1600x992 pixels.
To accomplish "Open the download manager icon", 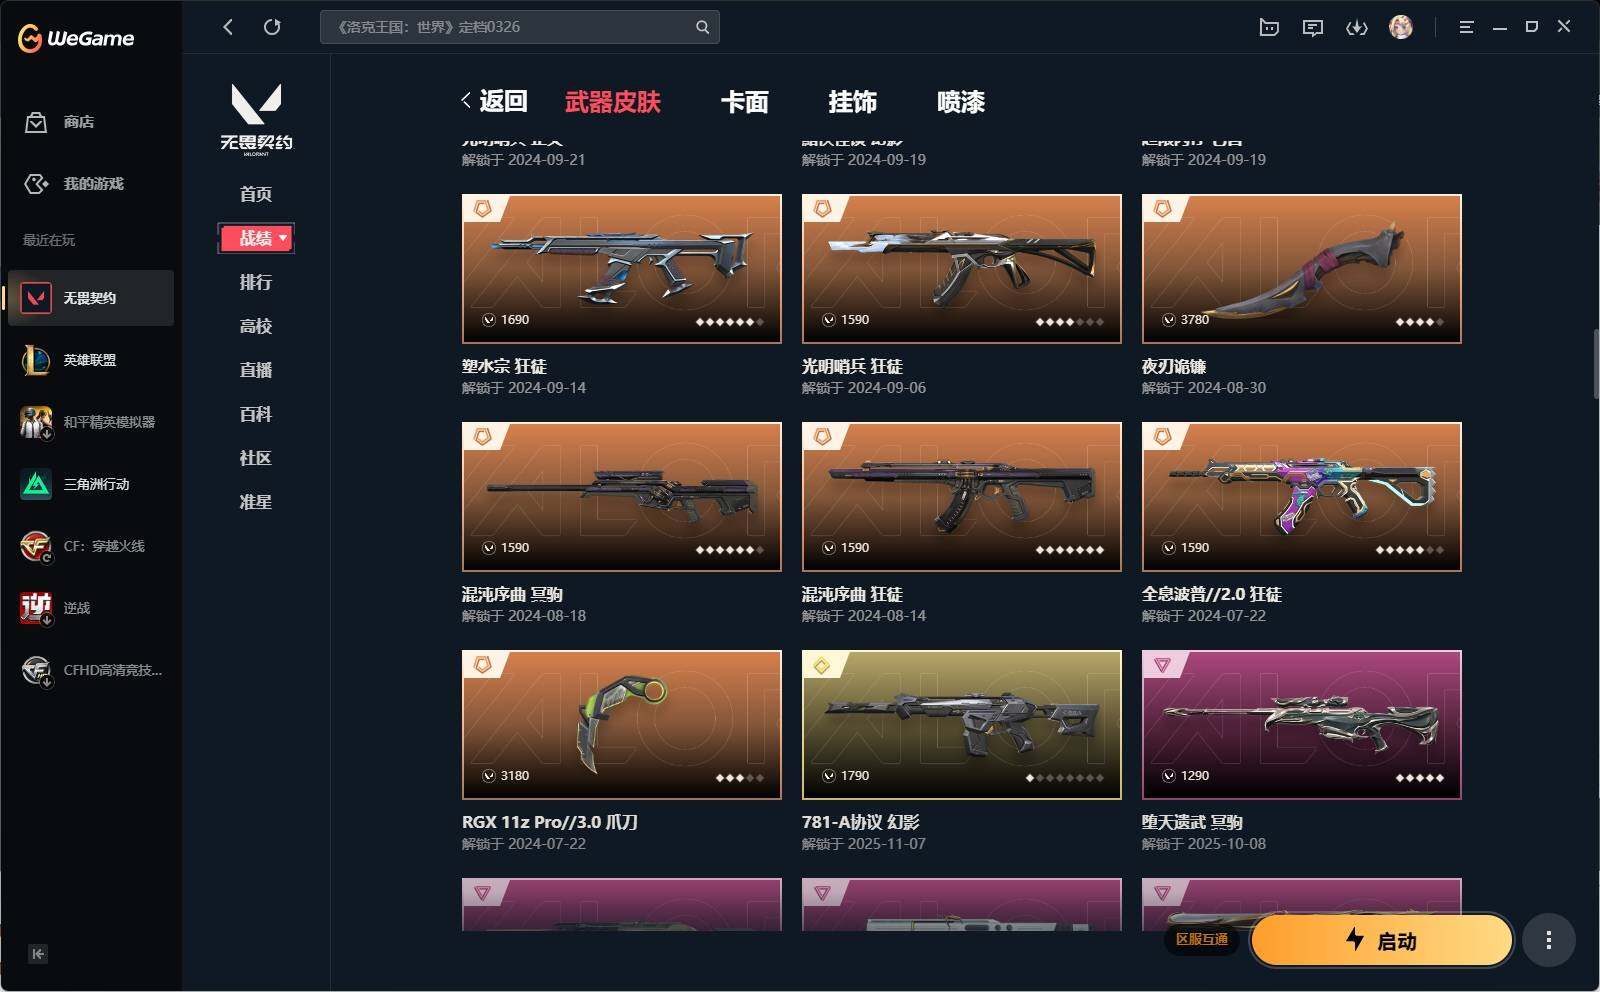I will pos(1357,28).
